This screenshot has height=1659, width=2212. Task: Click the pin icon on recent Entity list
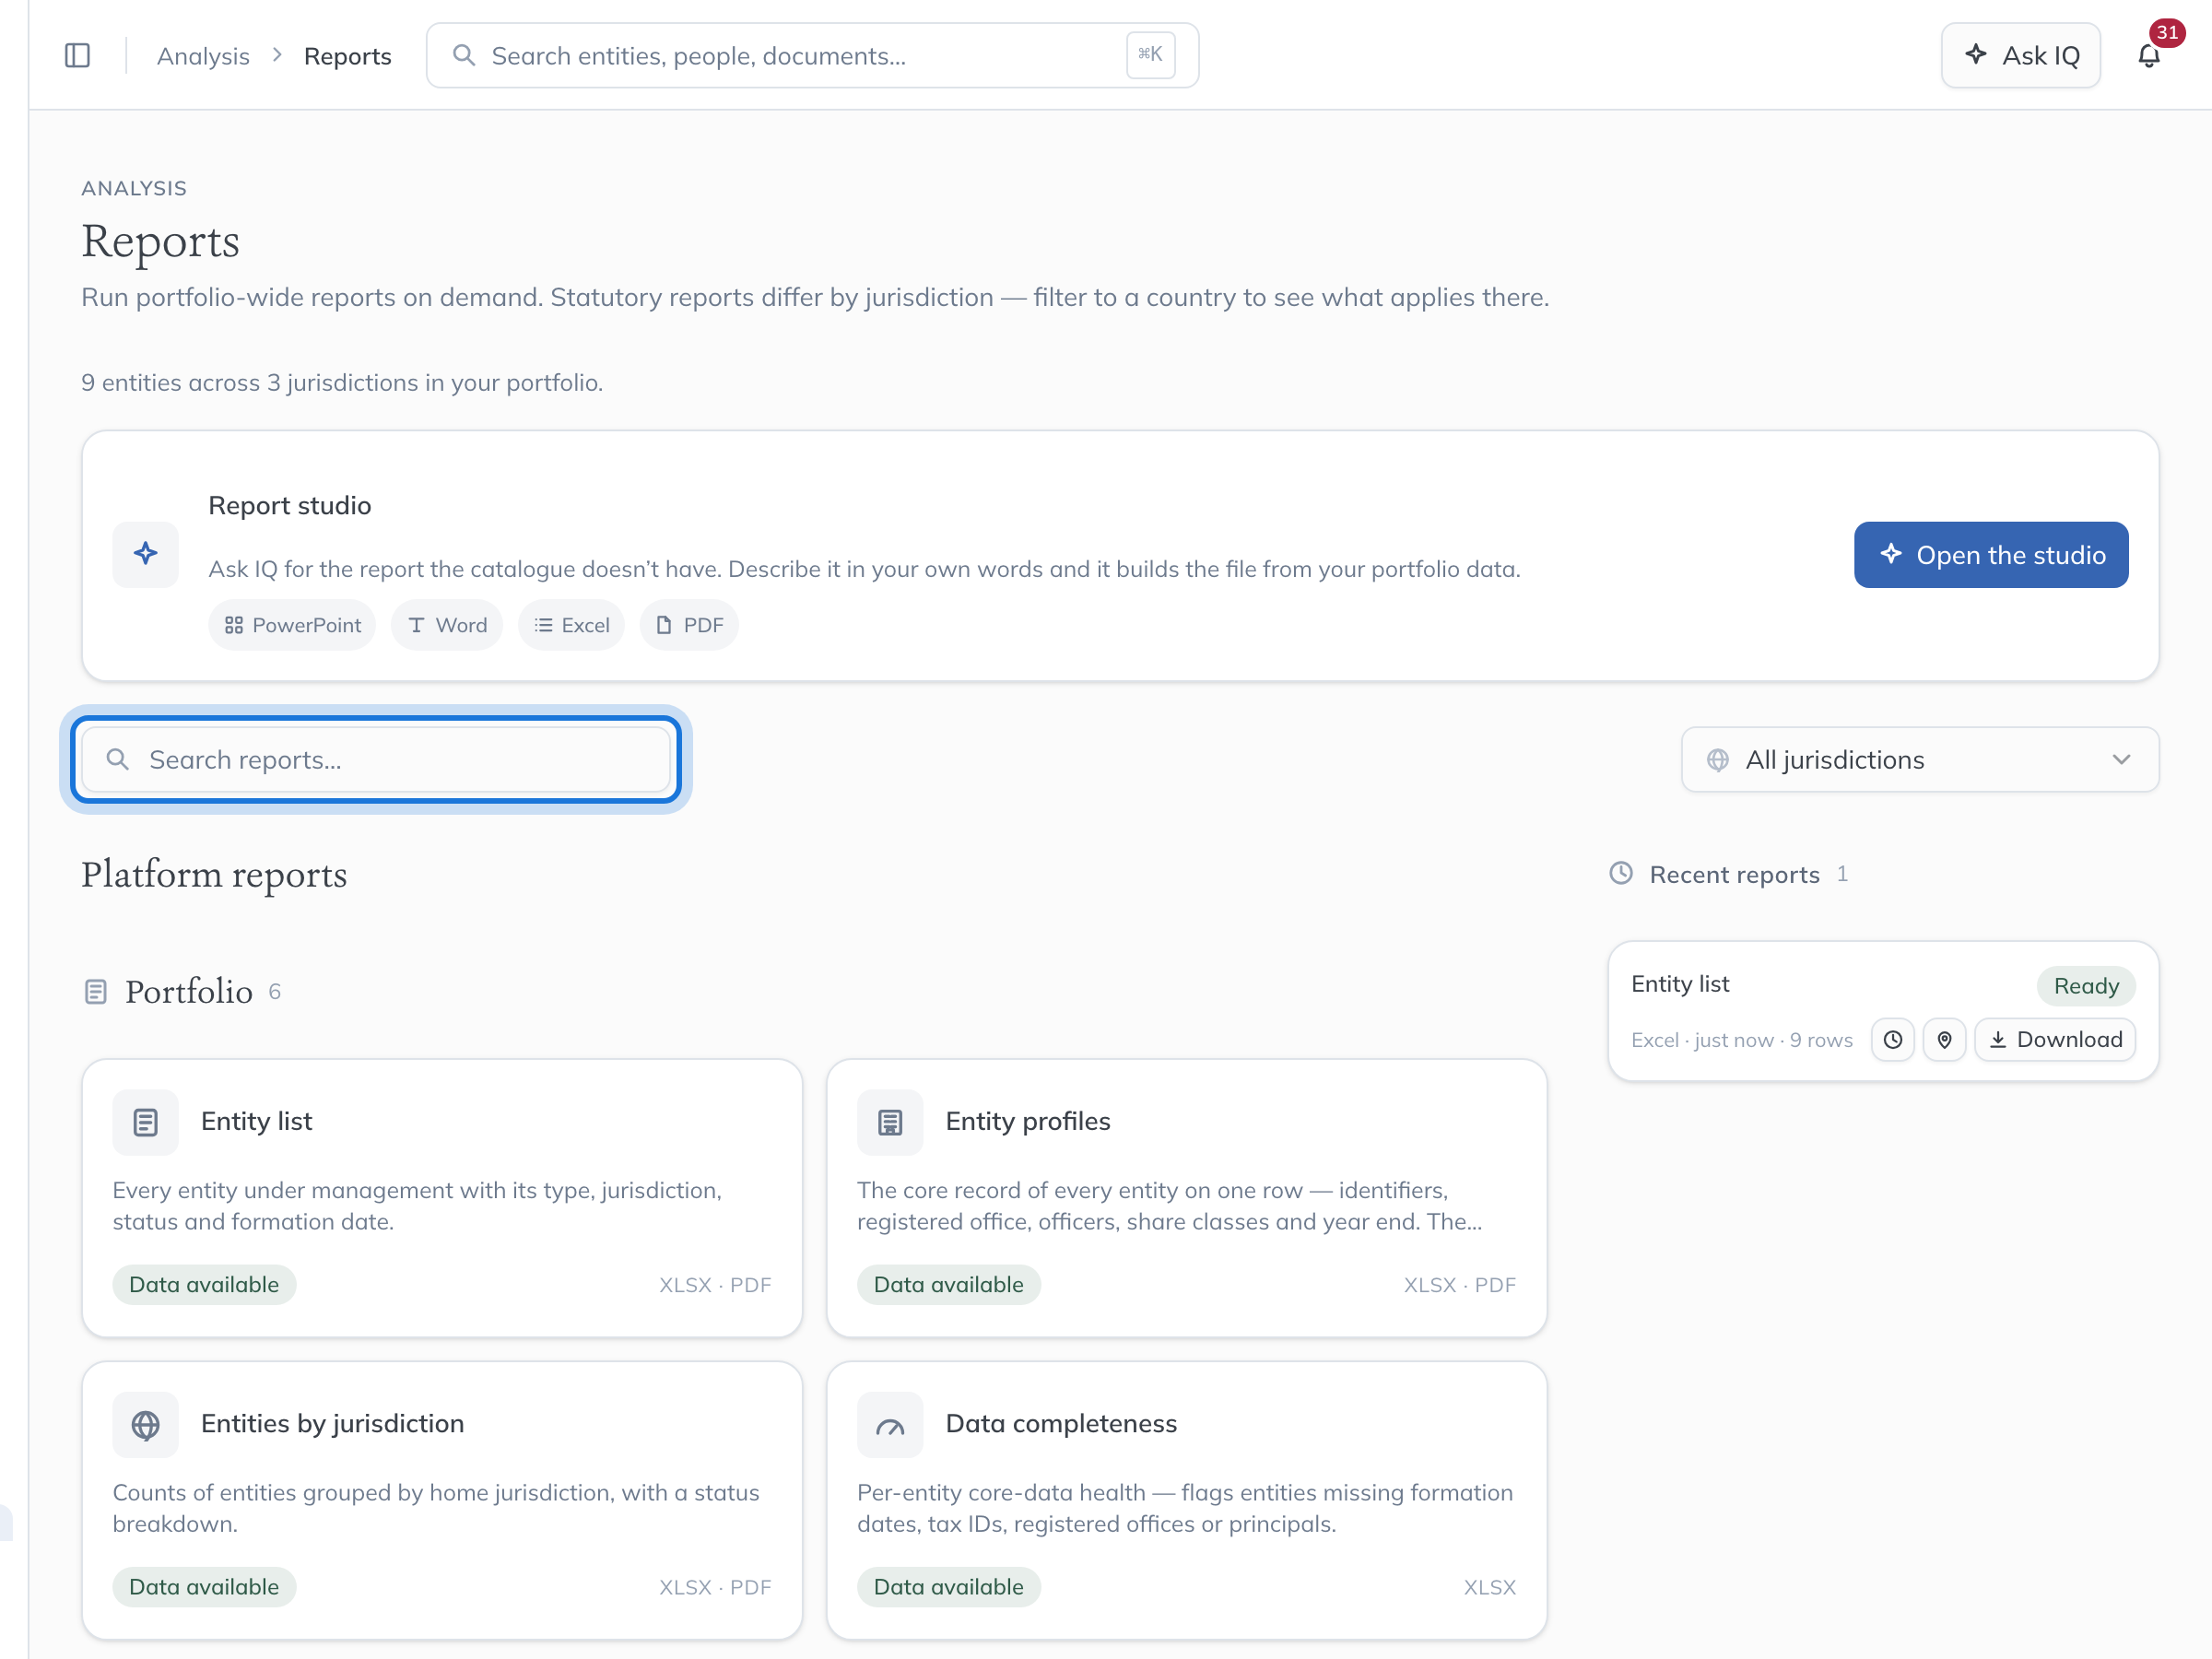[1944, 1040]
